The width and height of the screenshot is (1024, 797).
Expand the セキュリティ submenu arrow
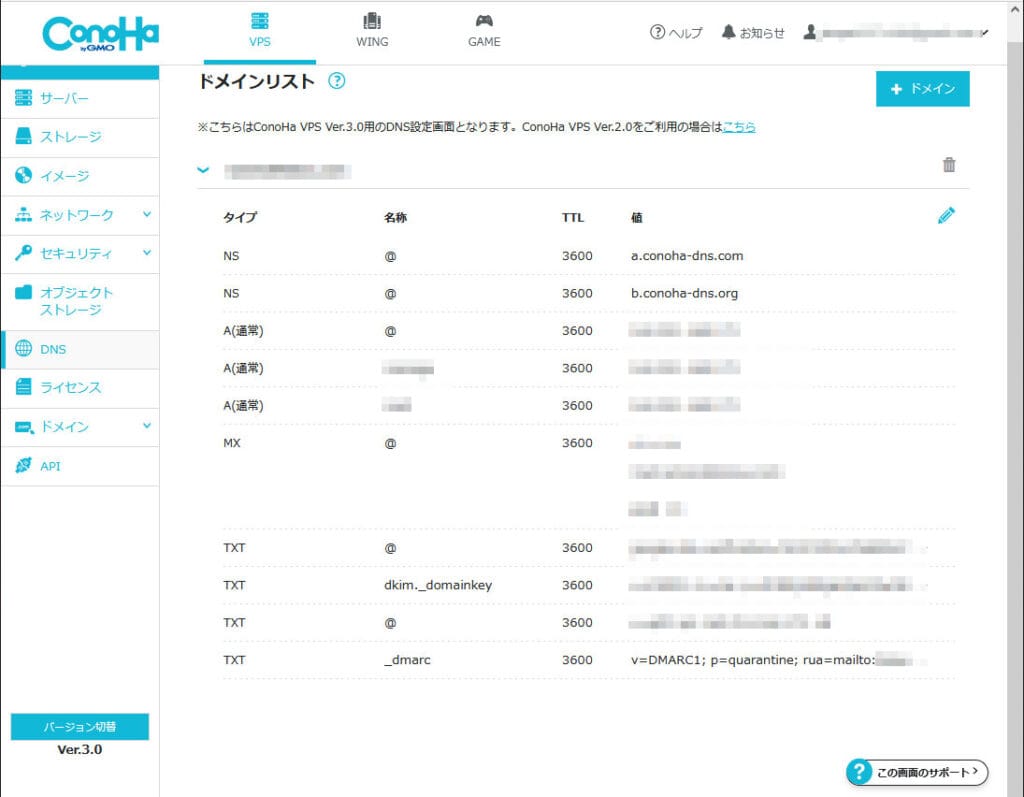[147, 253]
